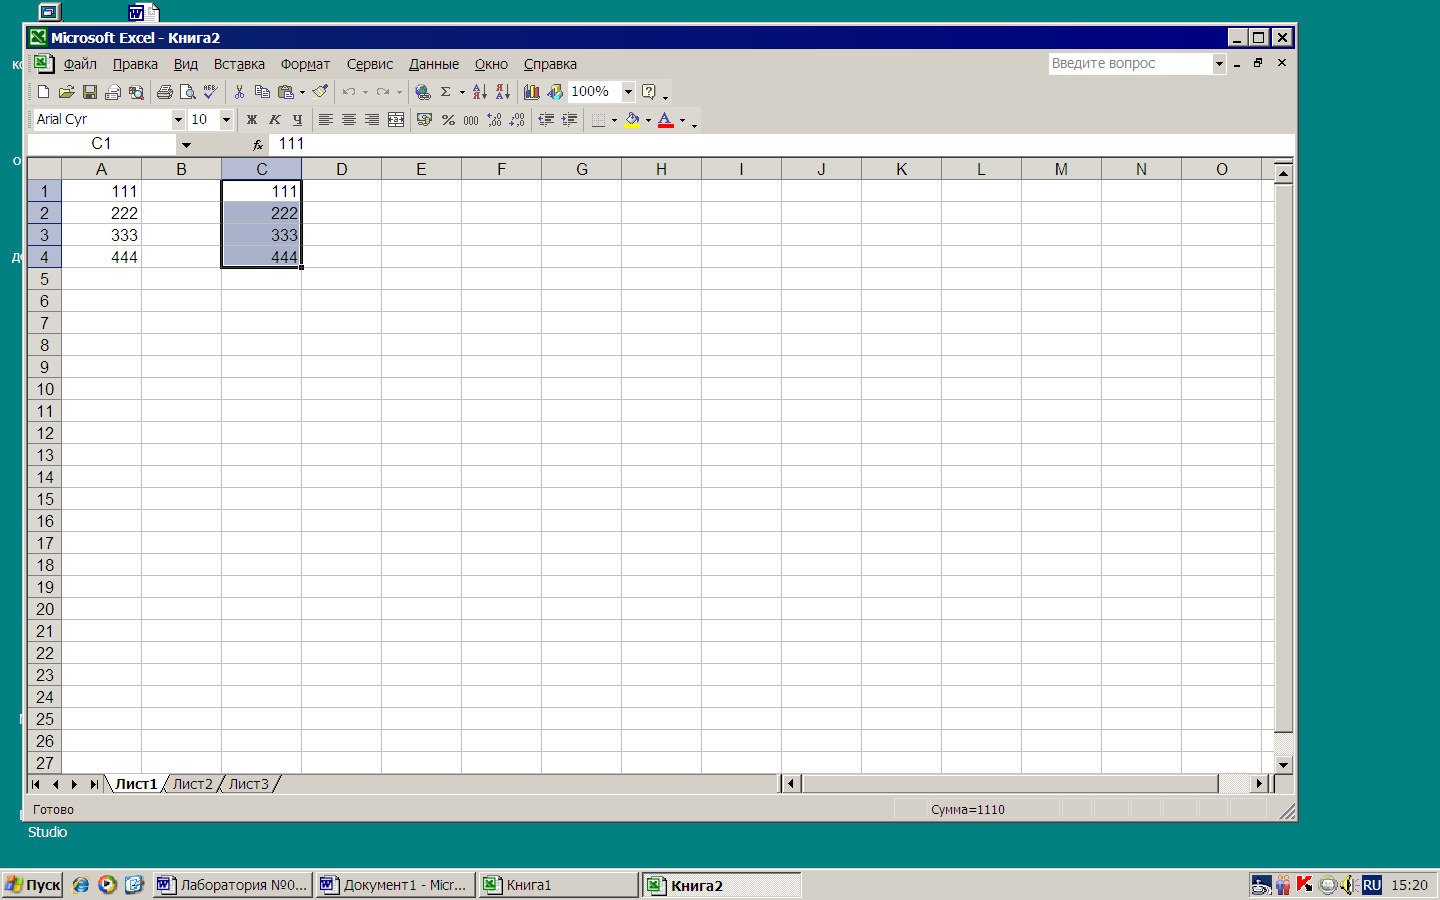This screenshot has height=900, width=1440.
Task: Open the Формат menu
Action: coord(305,64)
